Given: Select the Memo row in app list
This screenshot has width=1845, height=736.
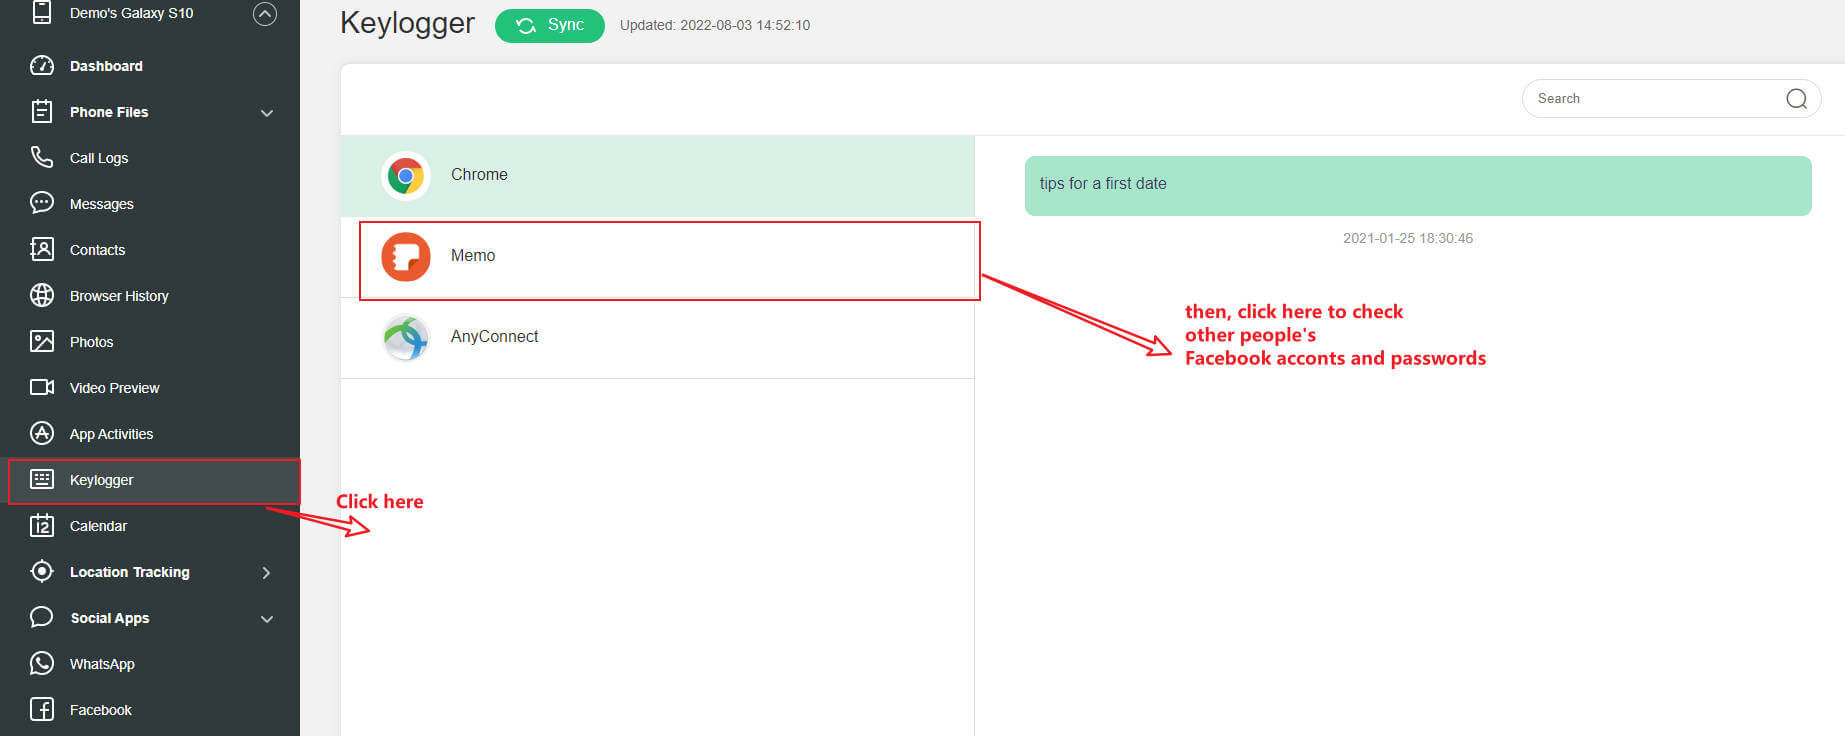Looking at the screenshot, I should (657, 257).
